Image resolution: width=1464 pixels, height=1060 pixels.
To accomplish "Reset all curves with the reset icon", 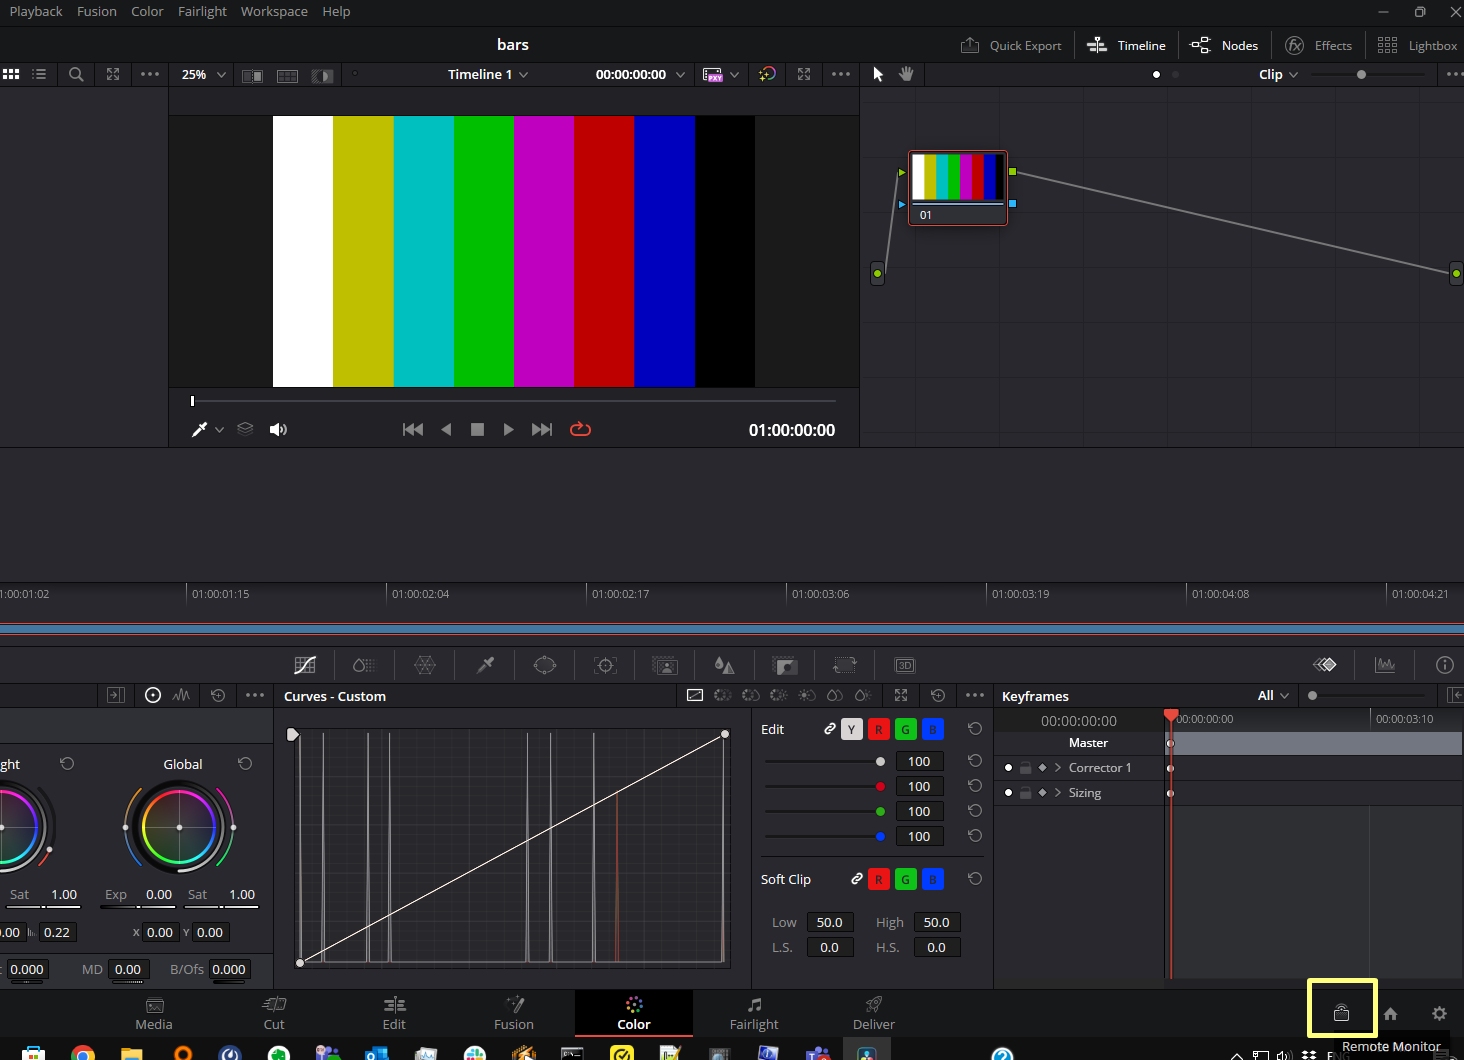I will pos(938,695).
